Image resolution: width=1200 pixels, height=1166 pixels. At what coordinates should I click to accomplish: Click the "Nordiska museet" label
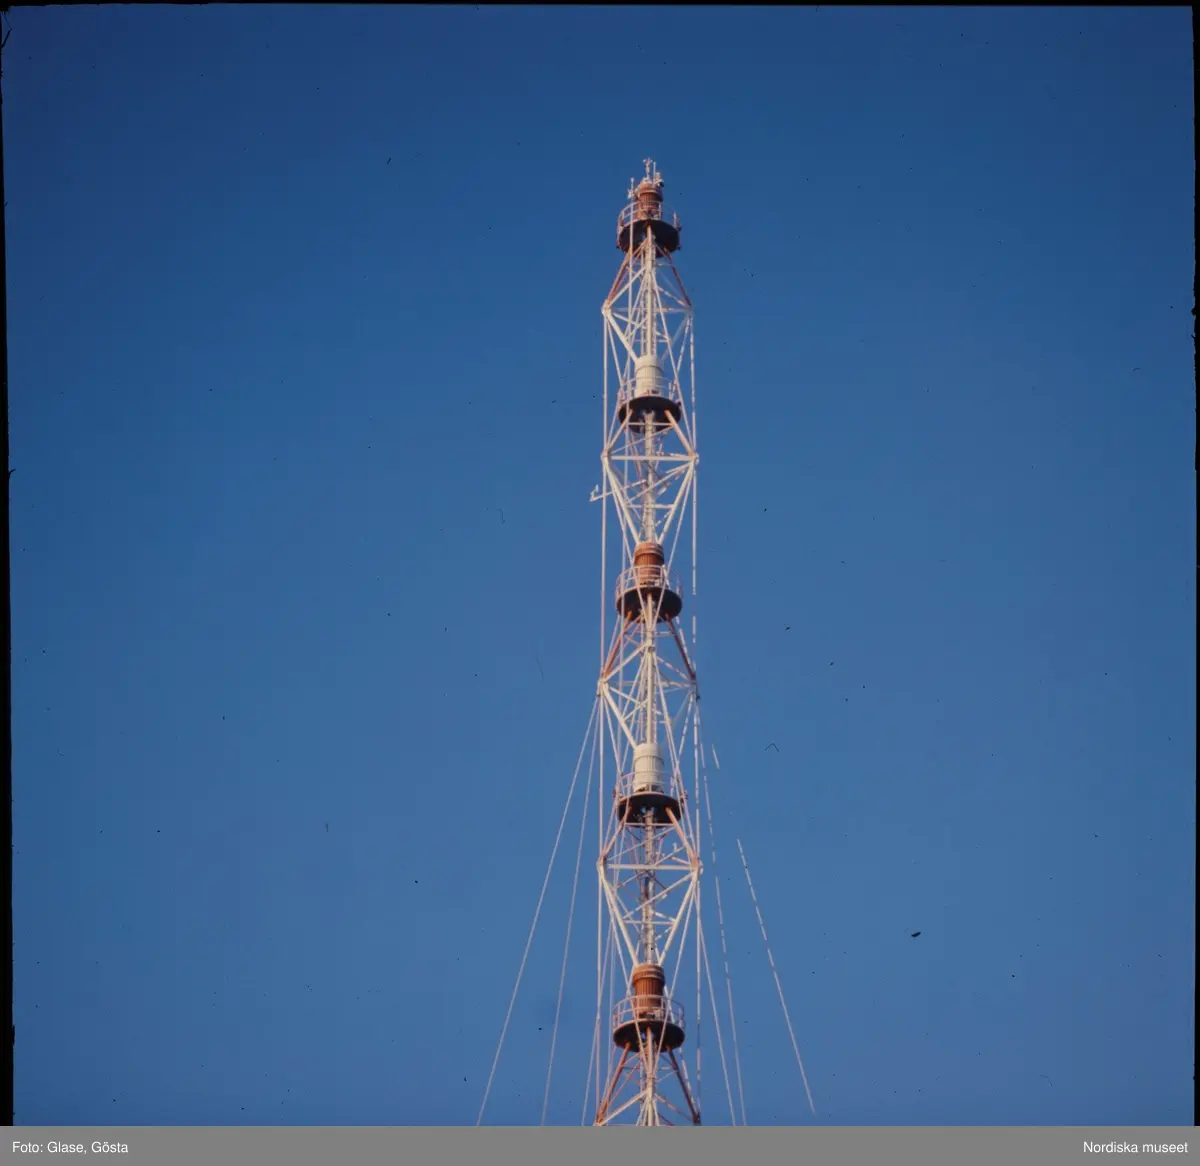pos(1135,1147)
